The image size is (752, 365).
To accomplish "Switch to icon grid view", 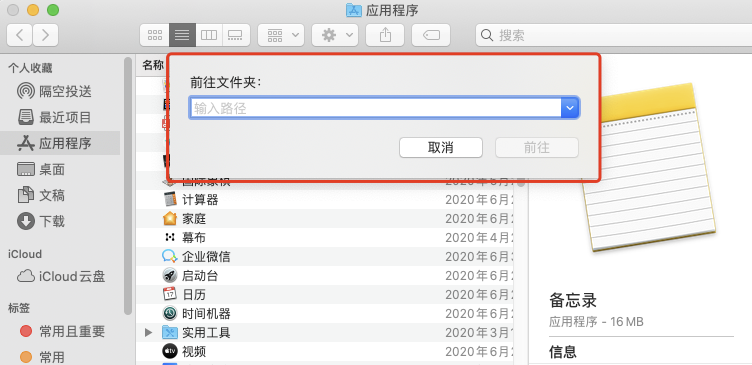I will 154,35.
